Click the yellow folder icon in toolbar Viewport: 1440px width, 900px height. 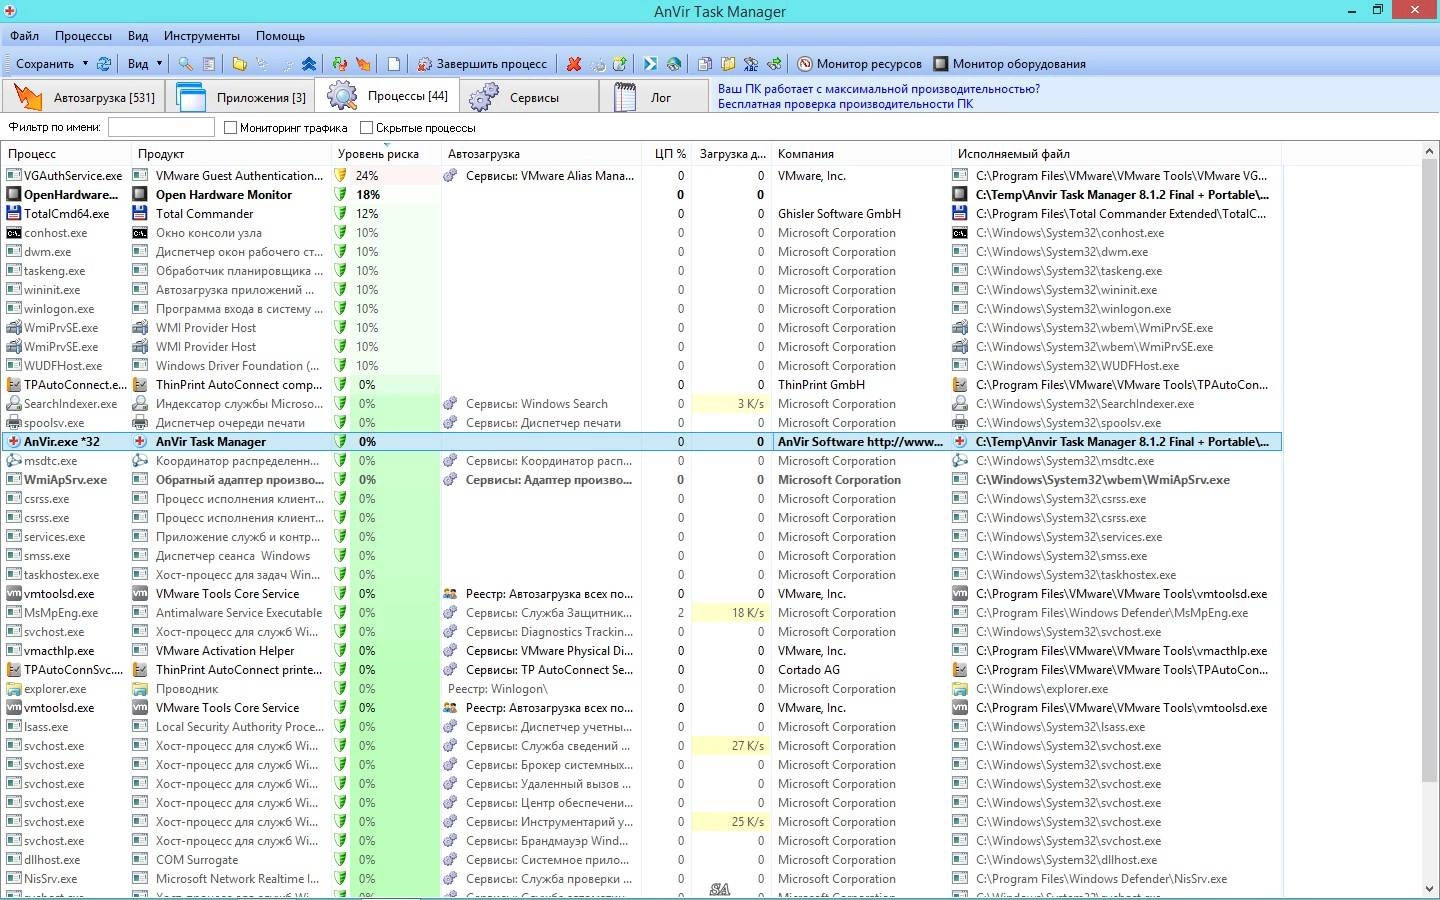coord(239,63)
